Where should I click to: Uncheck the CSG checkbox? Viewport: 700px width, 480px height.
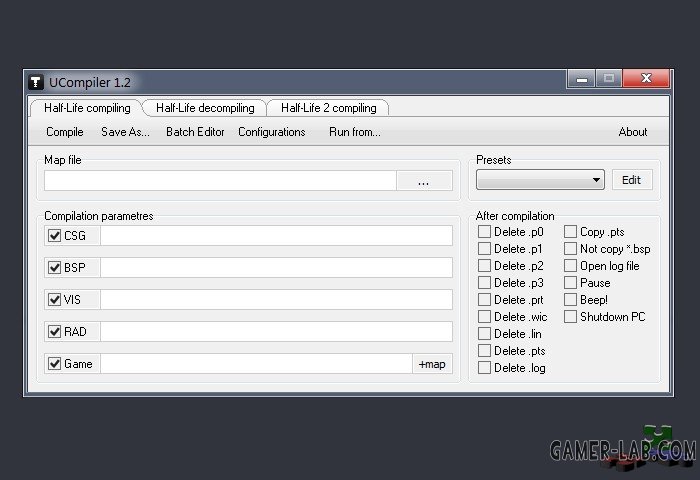(x=54, y=235)
